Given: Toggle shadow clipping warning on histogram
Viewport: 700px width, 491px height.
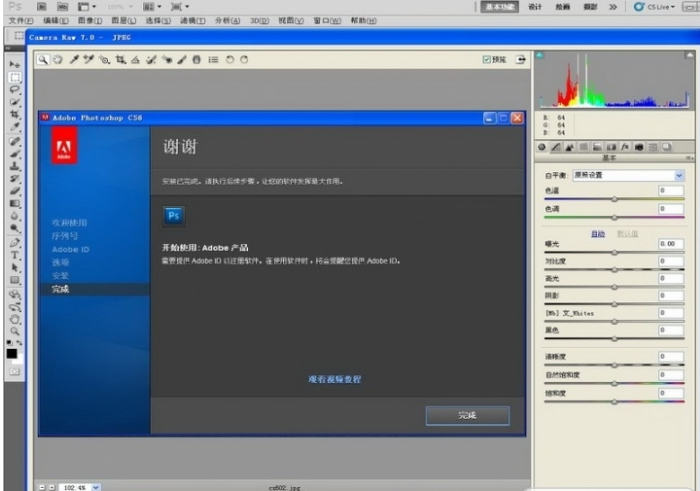Looking at the screenshot, I should pos(540,55).
